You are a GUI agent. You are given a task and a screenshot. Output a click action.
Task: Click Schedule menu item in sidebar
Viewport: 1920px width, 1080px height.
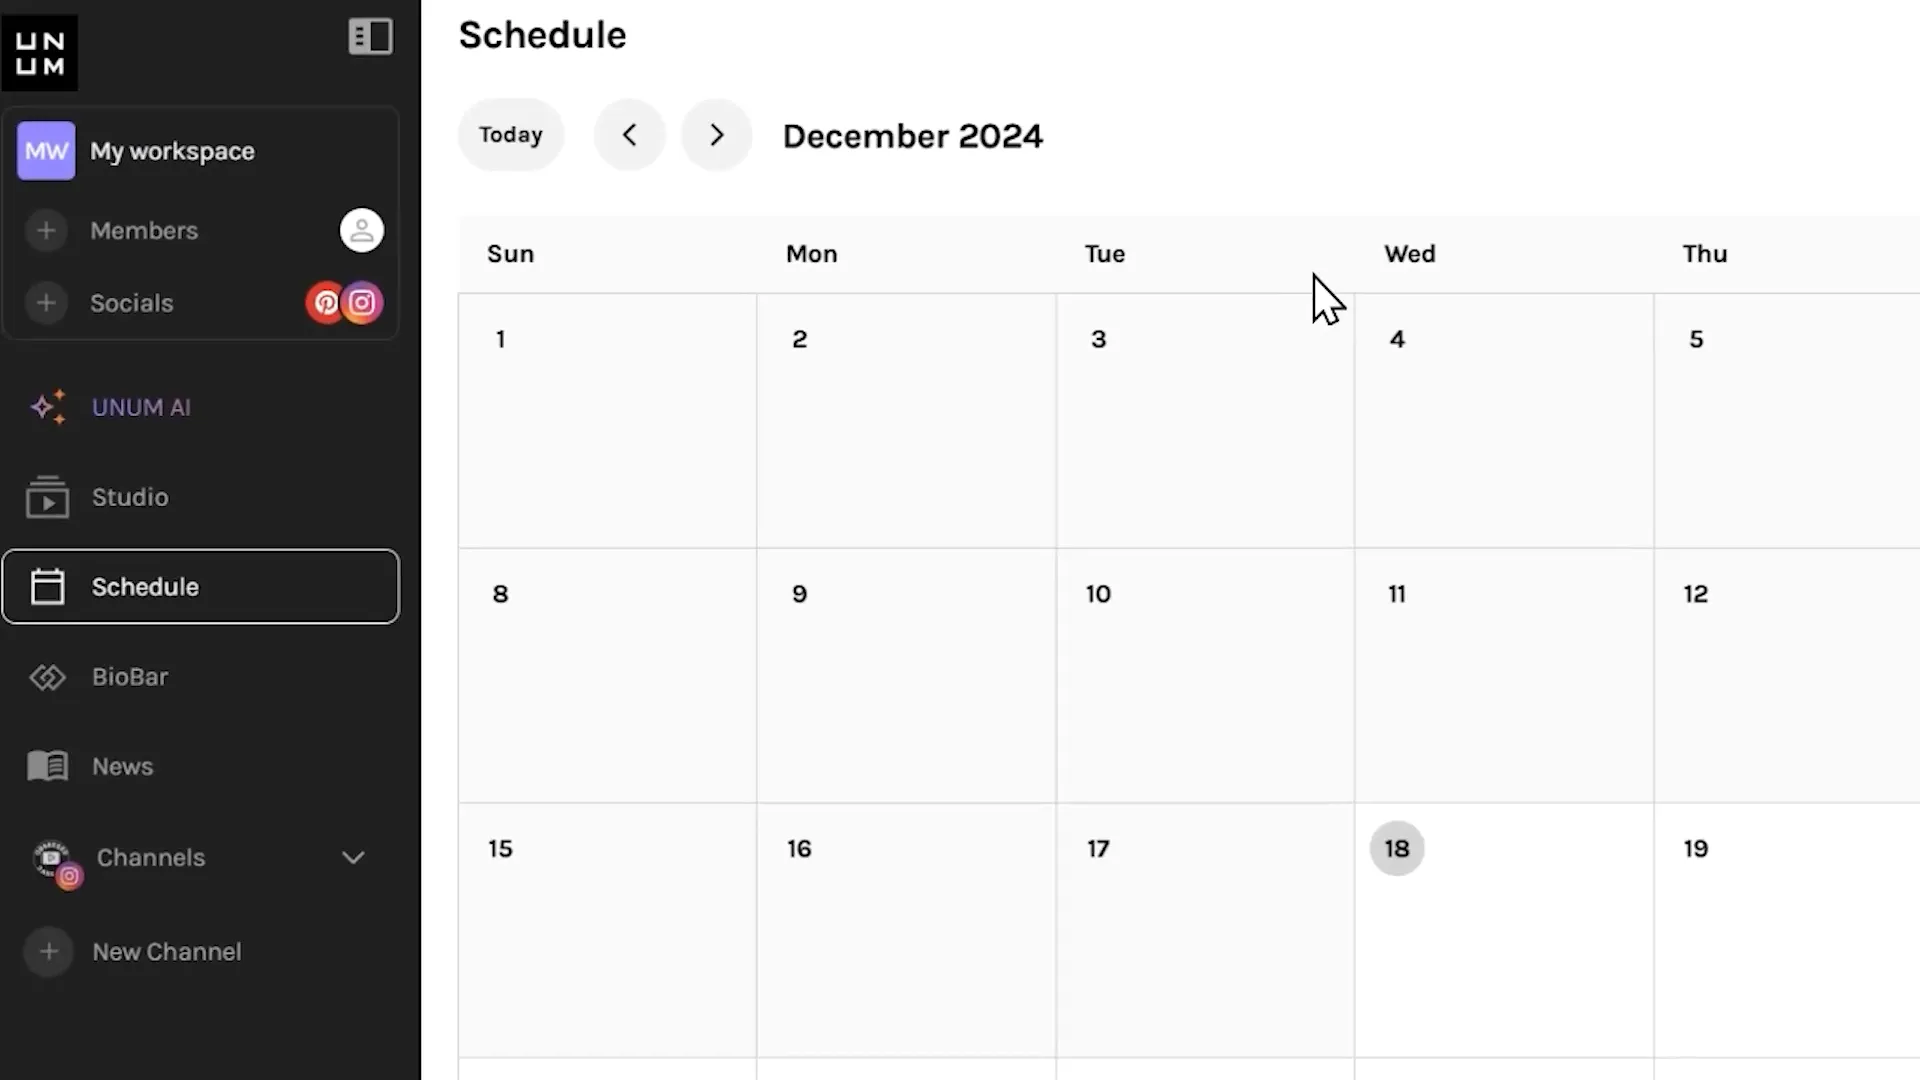click(x=200, y=587)
